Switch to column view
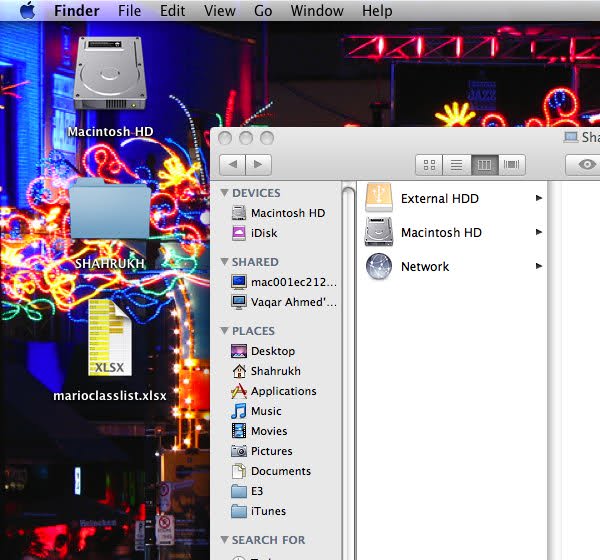Viewport: 600px width, 560px height. [x=484, y=165]
